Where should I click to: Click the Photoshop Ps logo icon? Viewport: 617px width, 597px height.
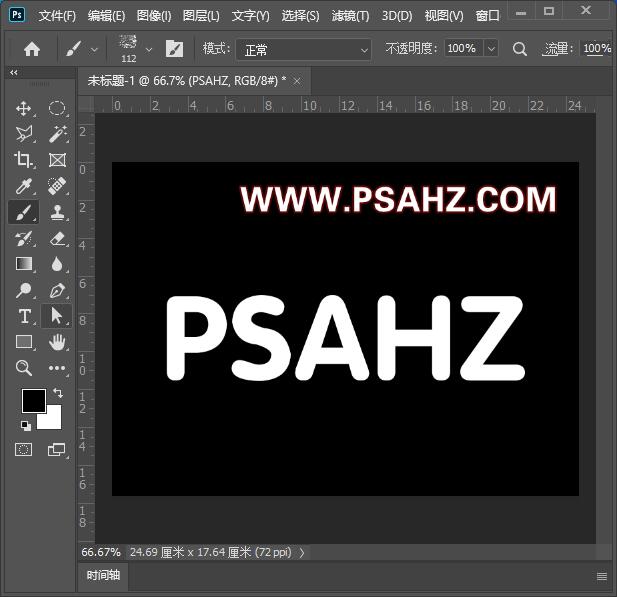pos(17,15)
